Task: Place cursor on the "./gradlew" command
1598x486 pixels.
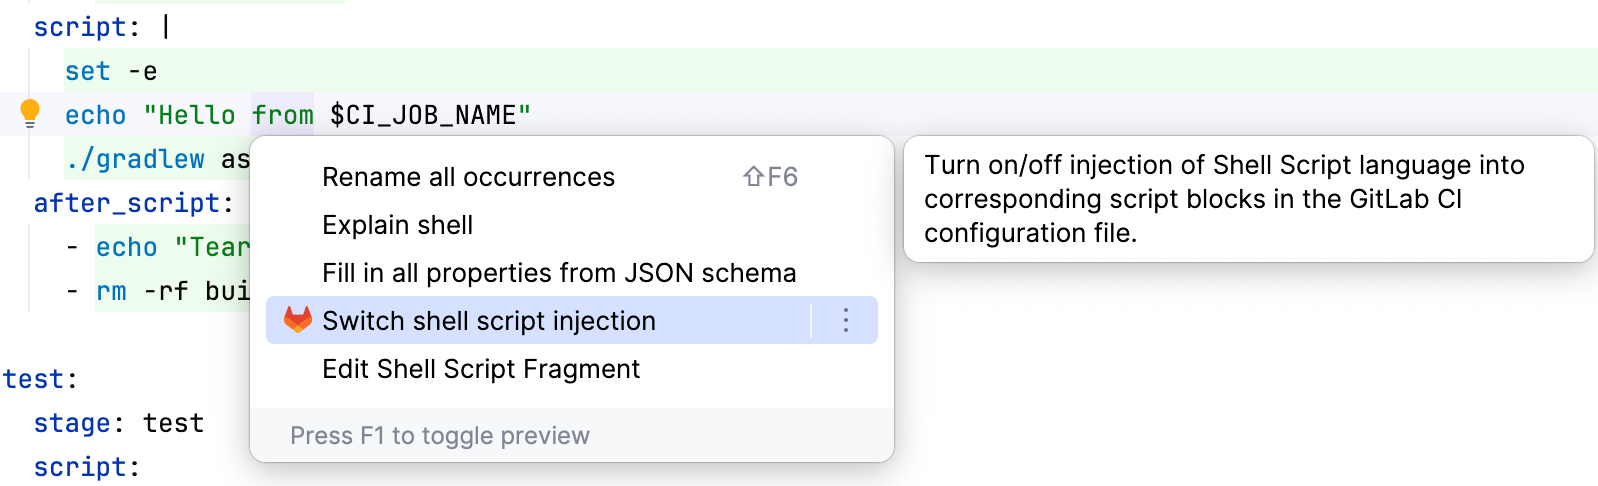Action: coord(135,160)
